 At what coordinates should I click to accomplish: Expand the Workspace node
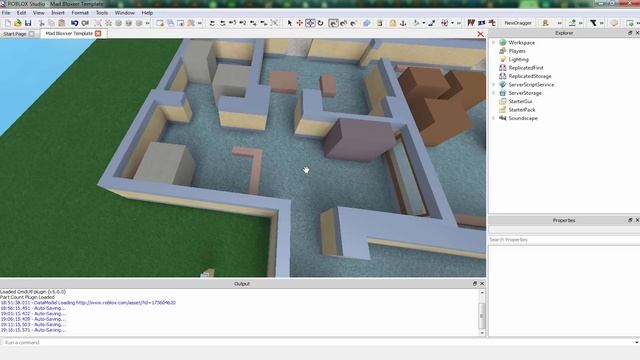[x=493, y=42]
